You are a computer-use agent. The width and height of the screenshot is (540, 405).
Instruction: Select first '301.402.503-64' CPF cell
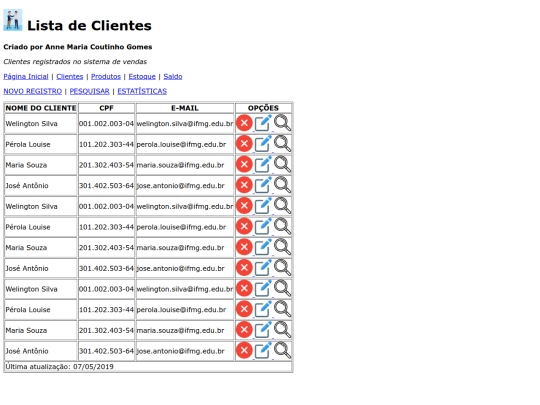click(106, 185)
